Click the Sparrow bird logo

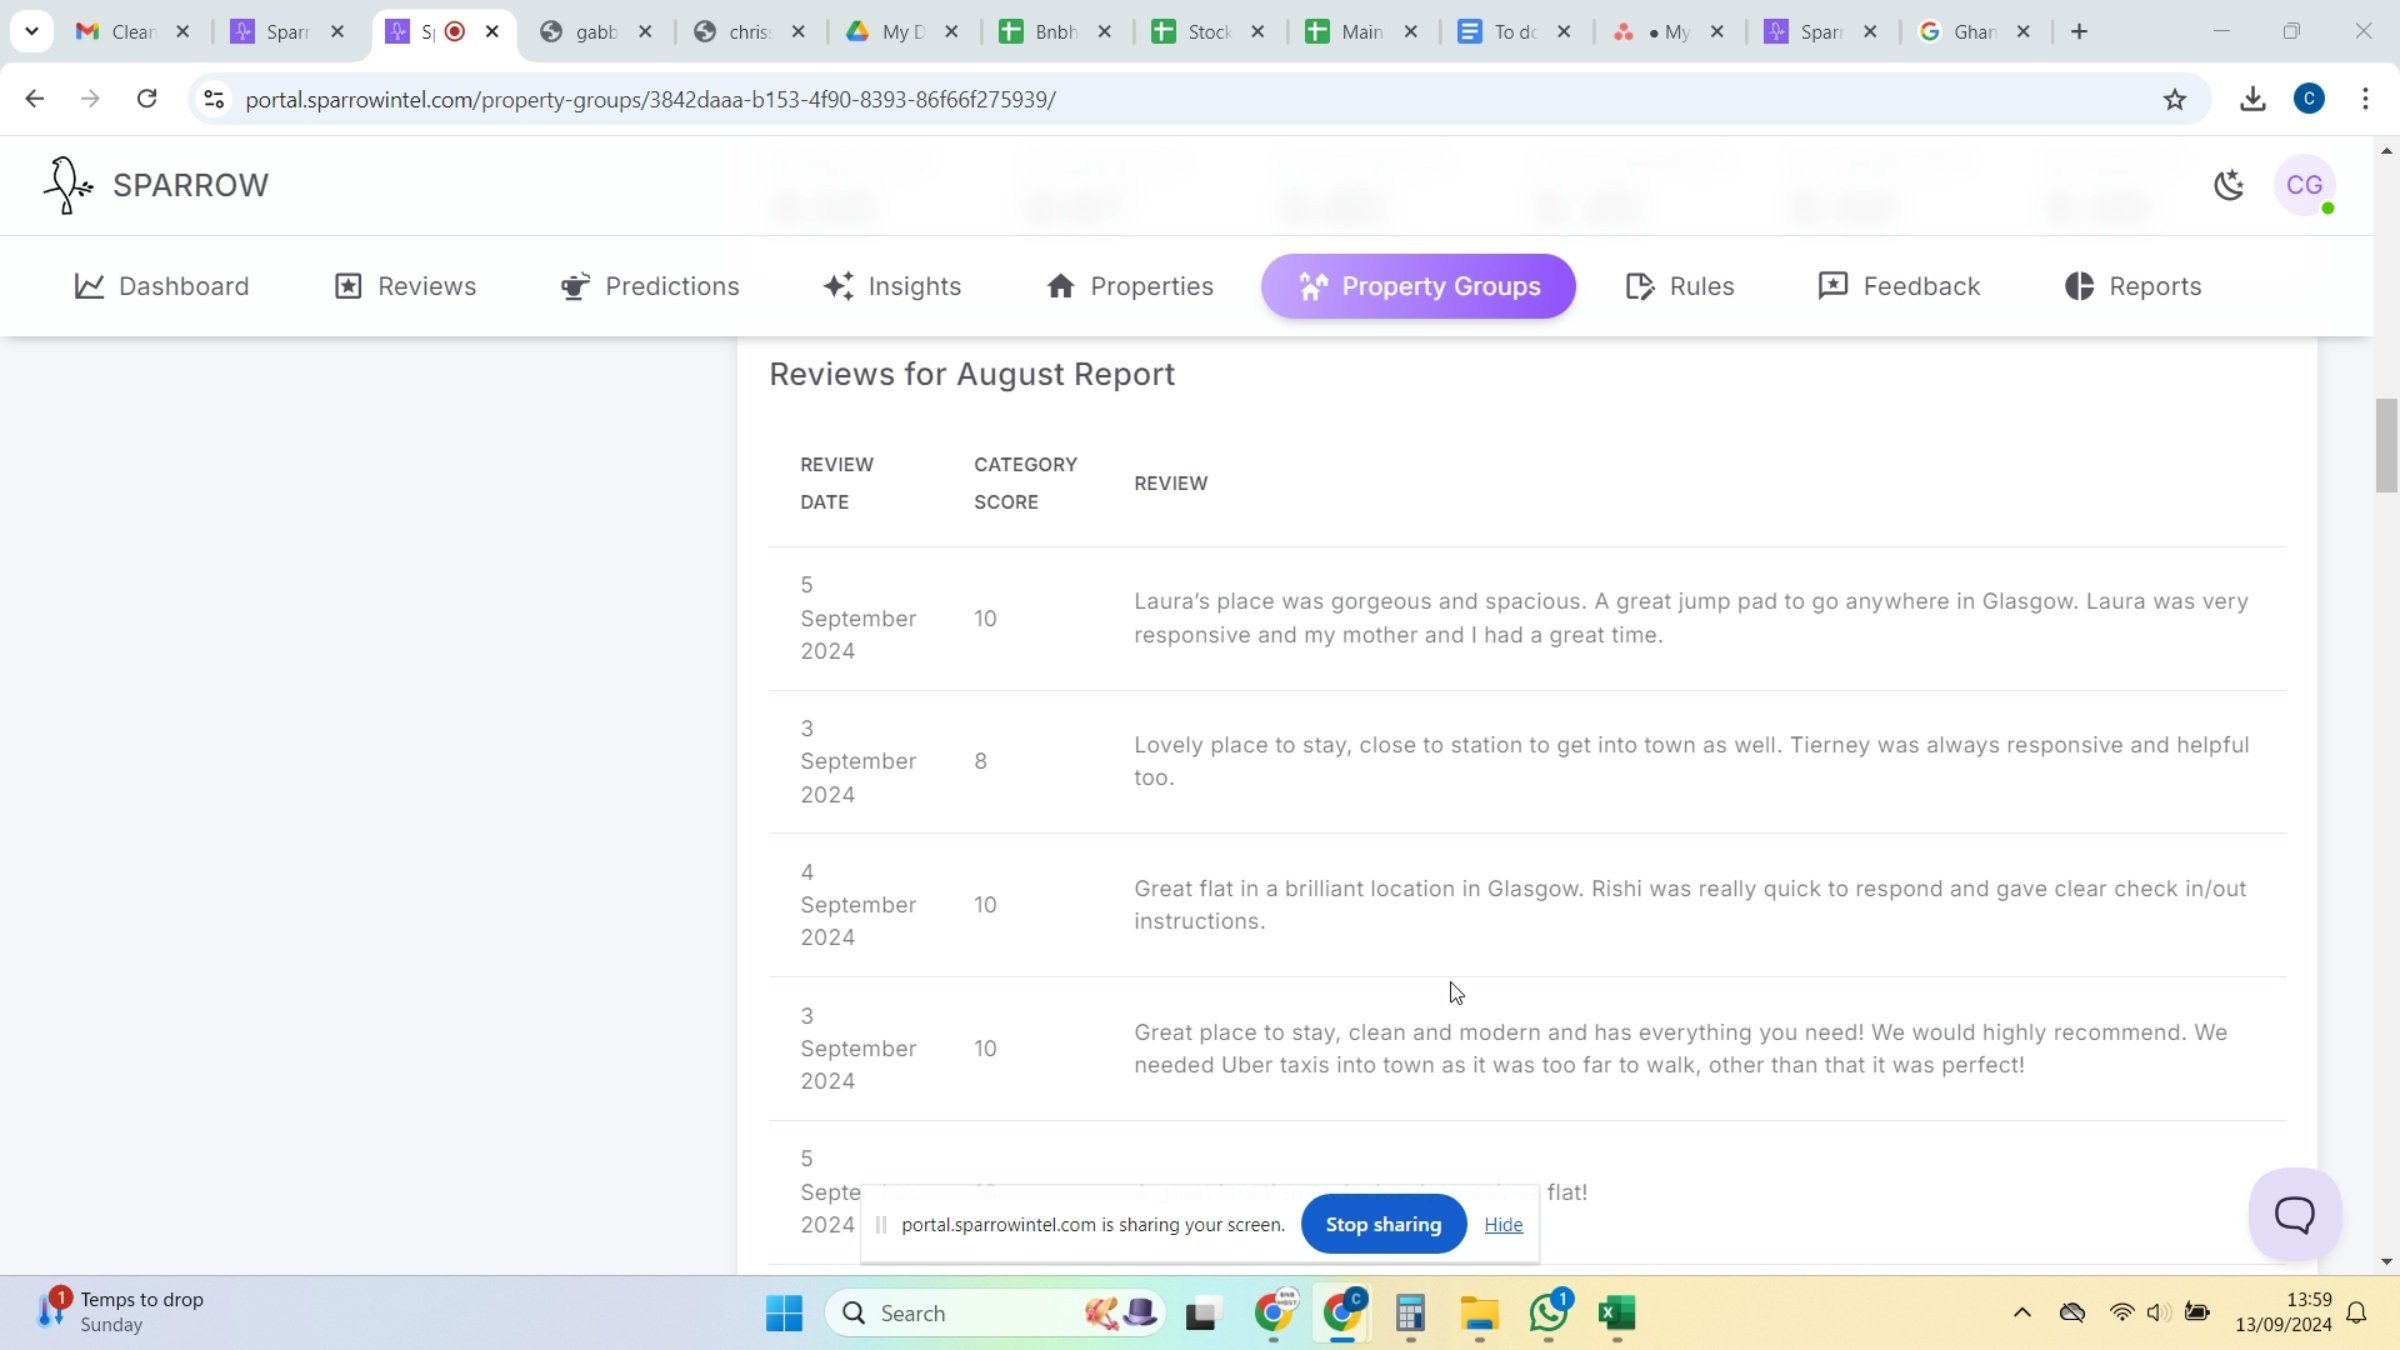pos(67,185)
